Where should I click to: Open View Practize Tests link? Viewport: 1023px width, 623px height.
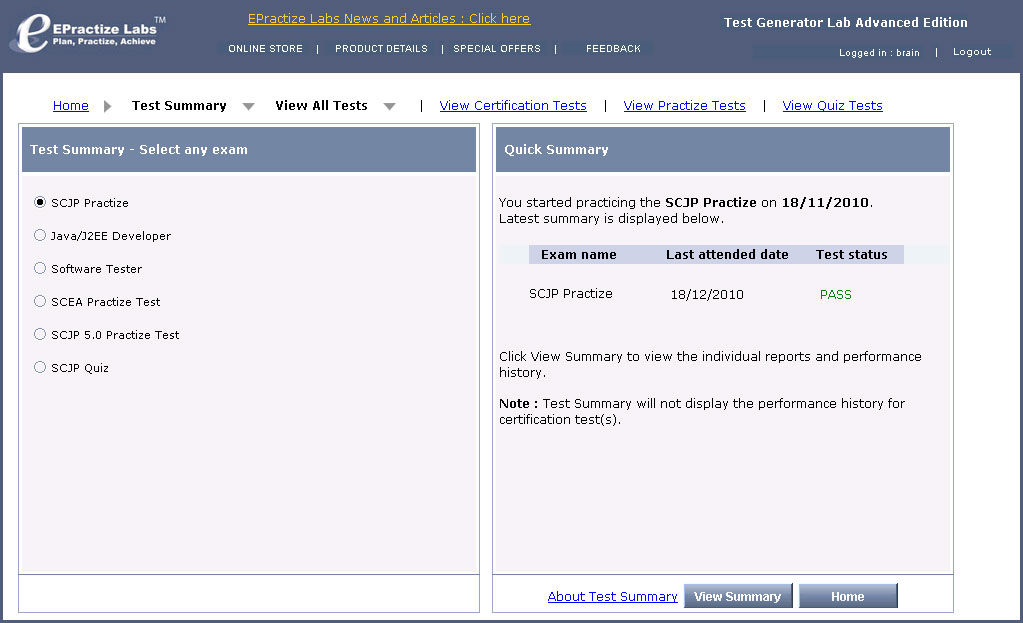click(x=684, y=106)
